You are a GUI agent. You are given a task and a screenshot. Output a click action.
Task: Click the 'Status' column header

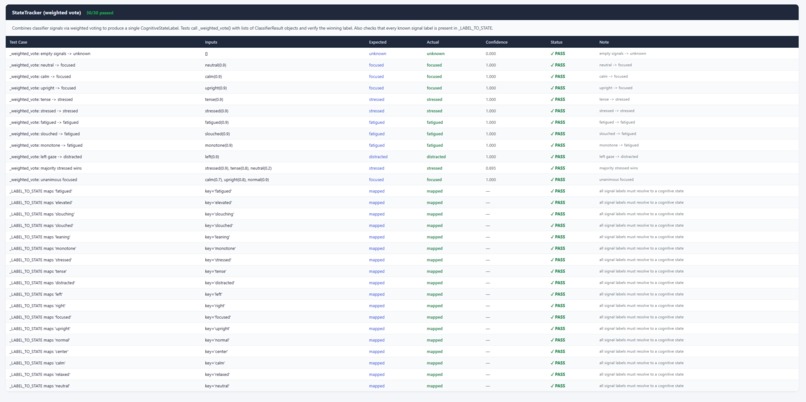(556, 42)
